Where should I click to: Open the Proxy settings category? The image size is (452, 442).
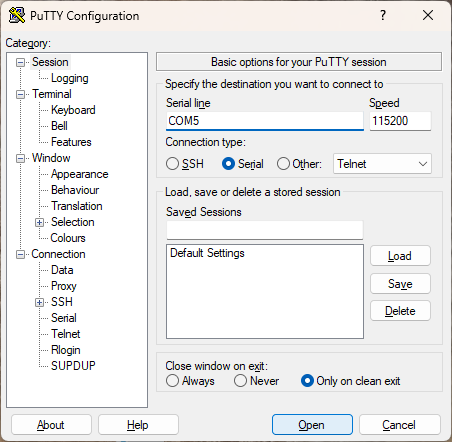tap(64, 286)
